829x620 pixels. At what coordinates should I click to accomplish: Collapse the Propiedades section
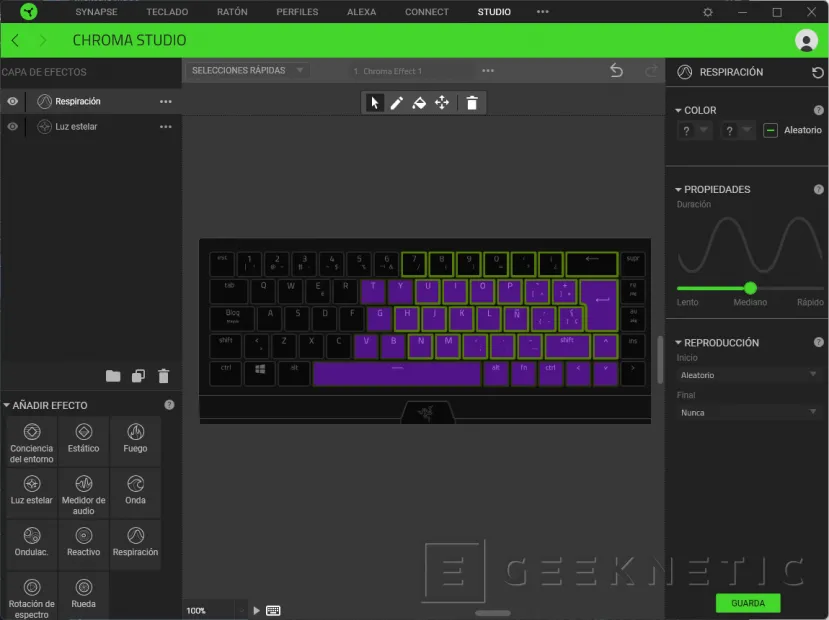pos(678,189)
